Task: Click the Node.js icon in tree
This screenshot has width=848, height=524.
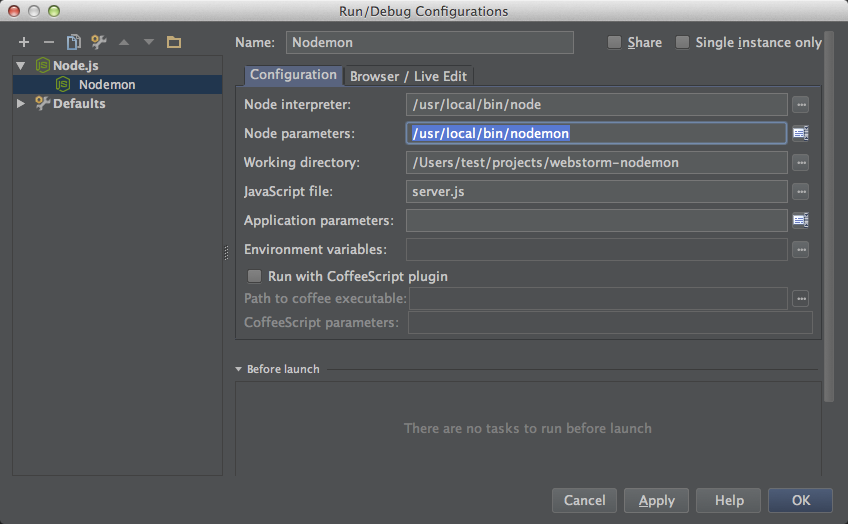Action: pyautogui.click(x=43, y=65)
